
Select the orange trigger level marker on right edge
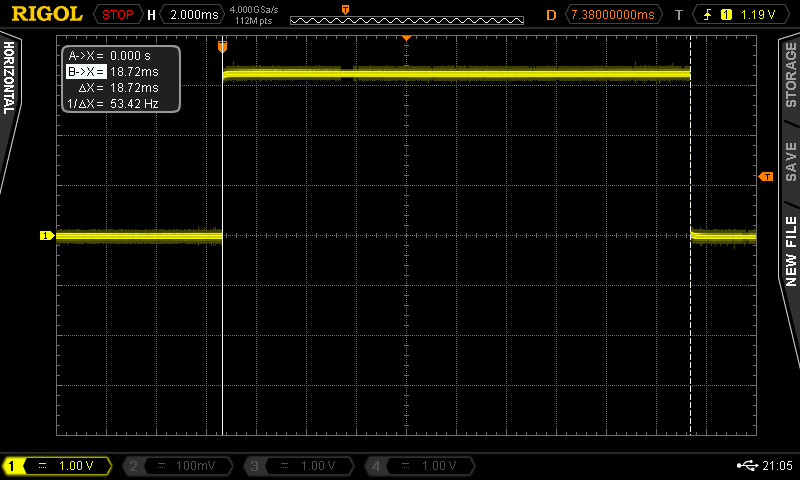point(766,177)
